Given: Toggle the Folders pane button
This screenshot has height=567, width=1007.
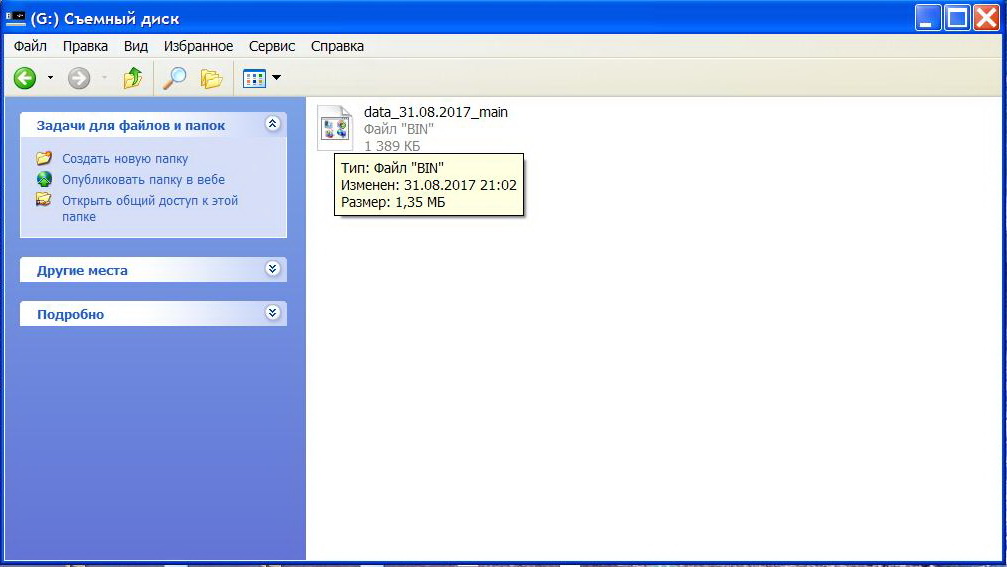Looking at the screenshot, I should (x=210, y=78).
